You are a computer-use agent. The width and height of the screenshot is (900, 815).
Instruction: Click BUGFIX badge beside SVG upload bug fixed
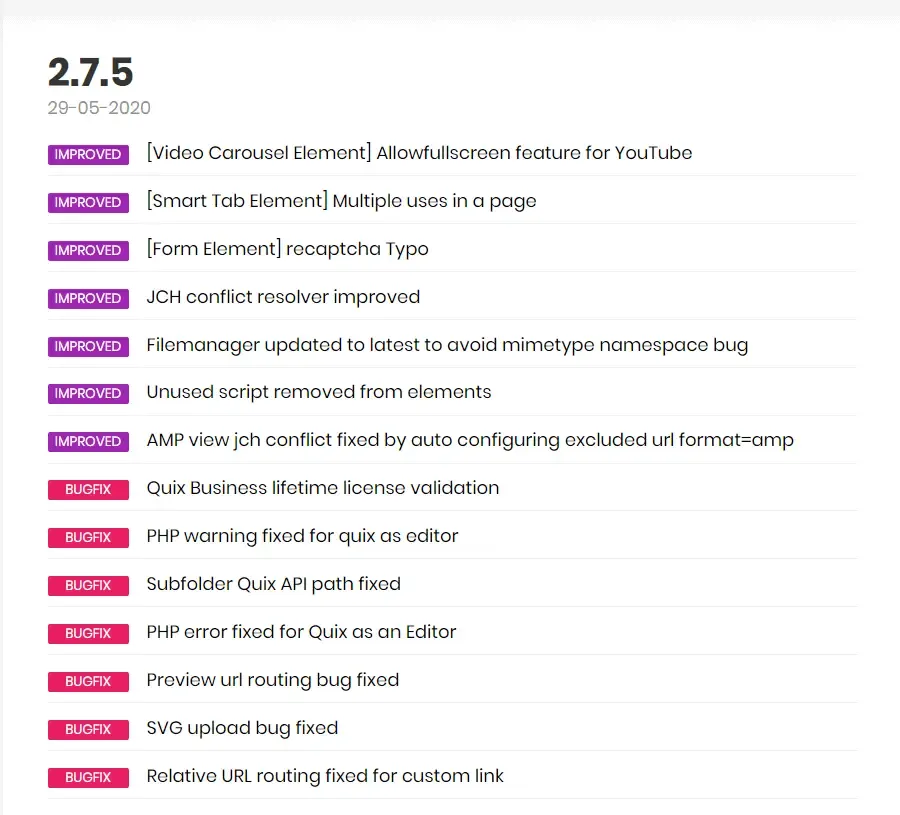tap(88, 729)
